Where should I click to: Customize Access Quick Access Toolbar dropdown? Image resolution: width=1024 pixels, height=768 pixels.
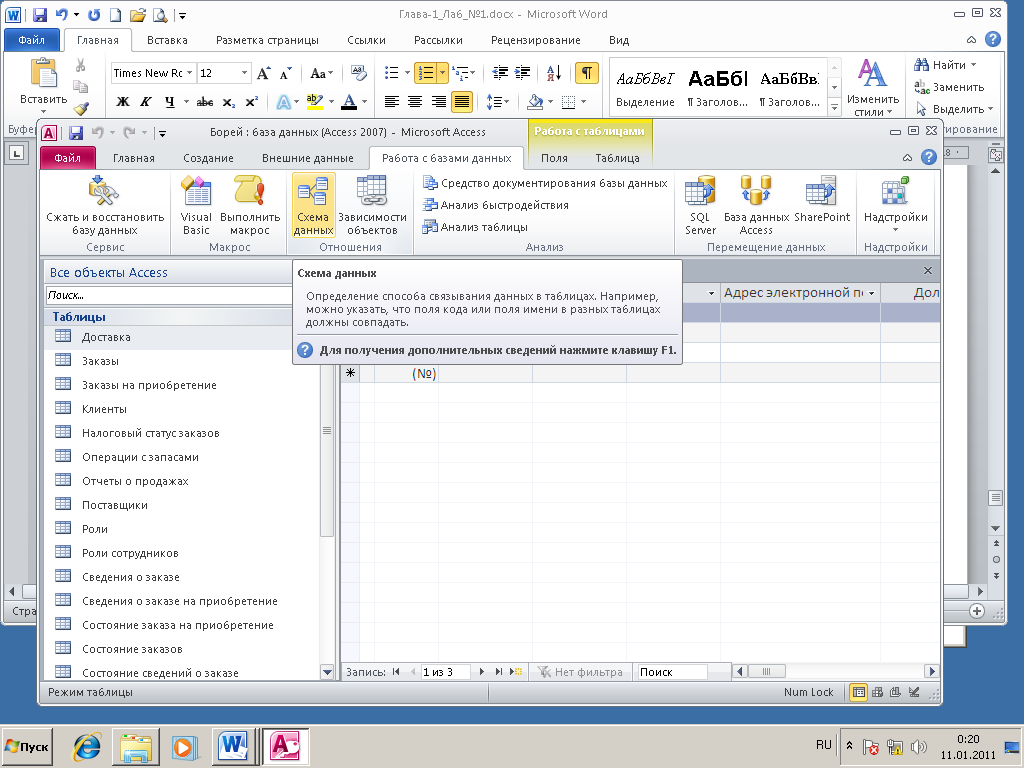[163, 134]
